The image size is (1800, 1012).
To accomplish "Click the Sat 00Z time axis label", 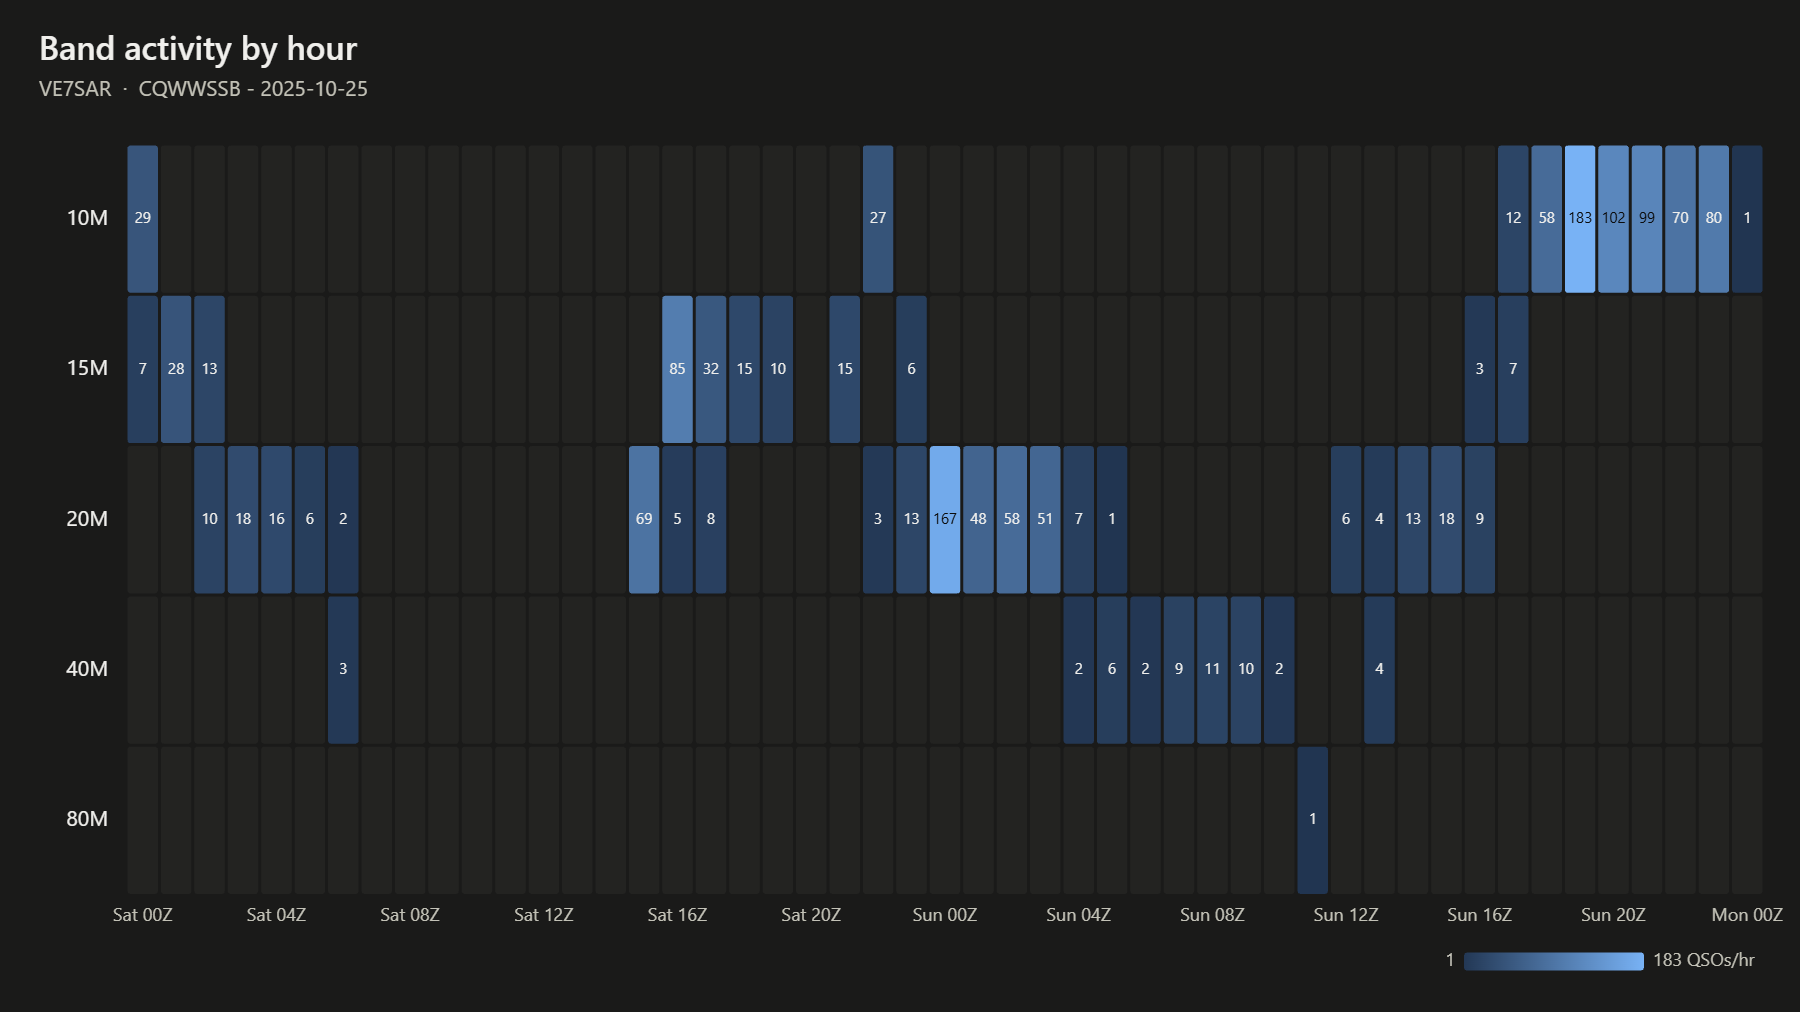I will click(x=143, y=915).
